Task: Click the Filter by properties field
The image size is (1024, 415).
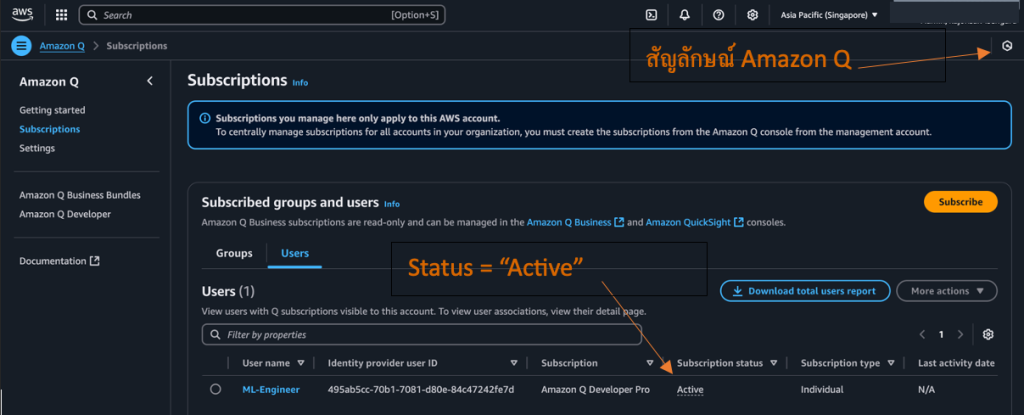Action: 422,335
